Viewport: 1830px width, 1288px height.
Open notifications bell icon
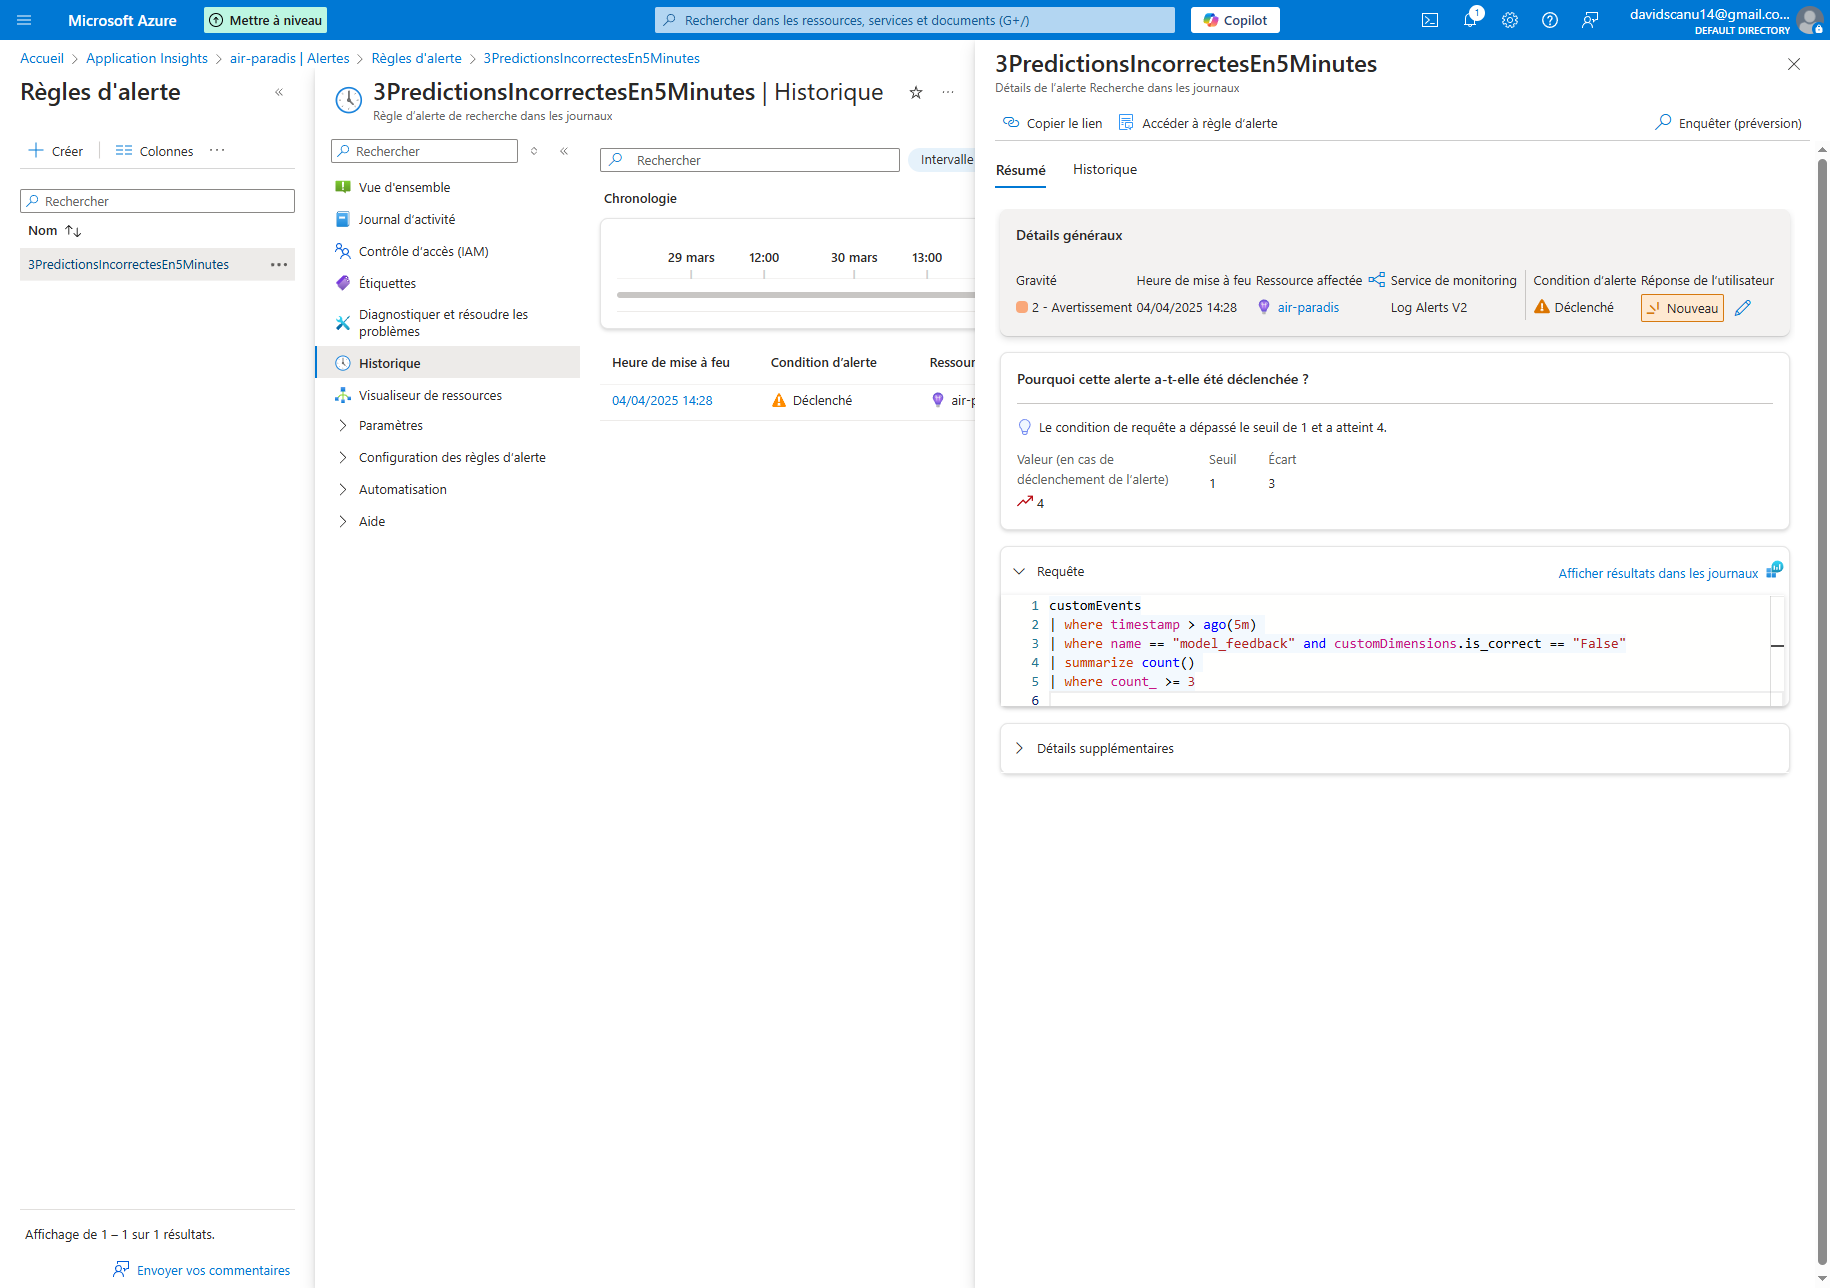tap(1470, 20)
